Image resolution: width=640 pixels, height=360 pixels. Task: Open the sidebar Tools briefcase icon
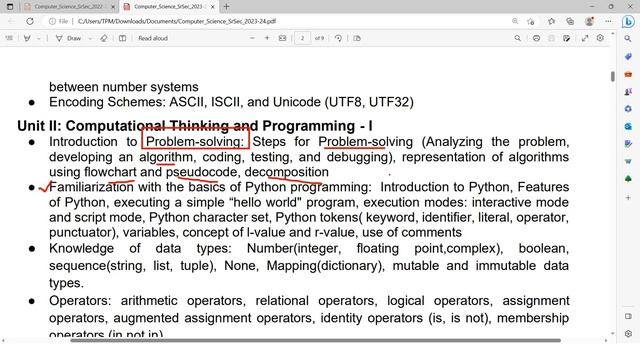628,74
